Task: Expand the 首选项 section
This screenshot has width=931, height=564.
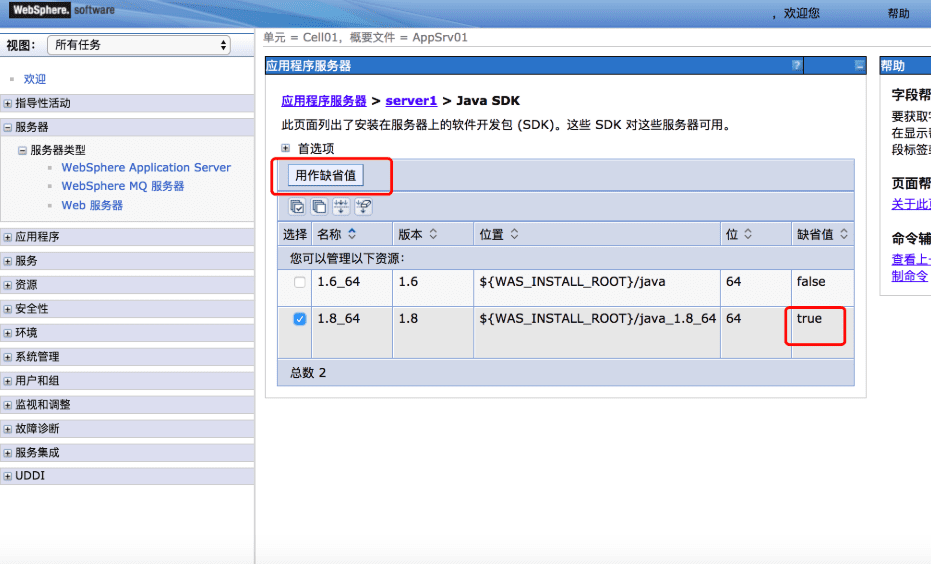Action: (286, 148)
